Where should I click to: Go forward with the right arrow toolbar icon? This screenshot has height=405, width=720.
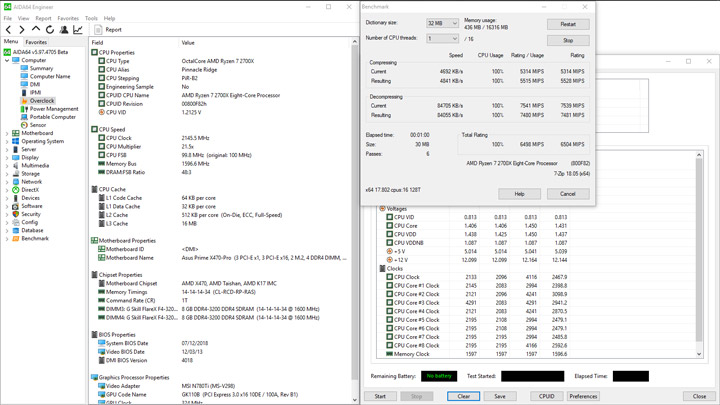22,30
